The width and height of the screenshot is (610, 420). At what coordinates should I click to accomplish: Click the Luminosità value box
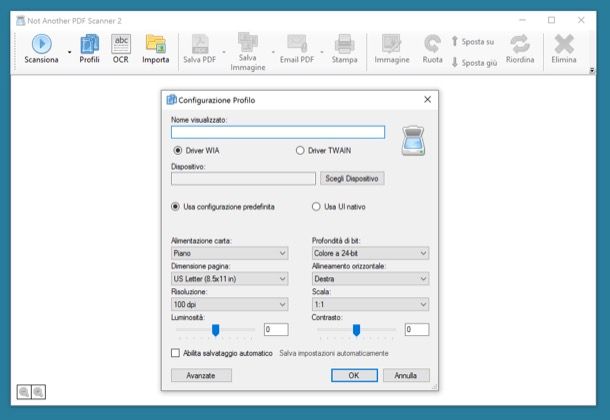[276, 329]
